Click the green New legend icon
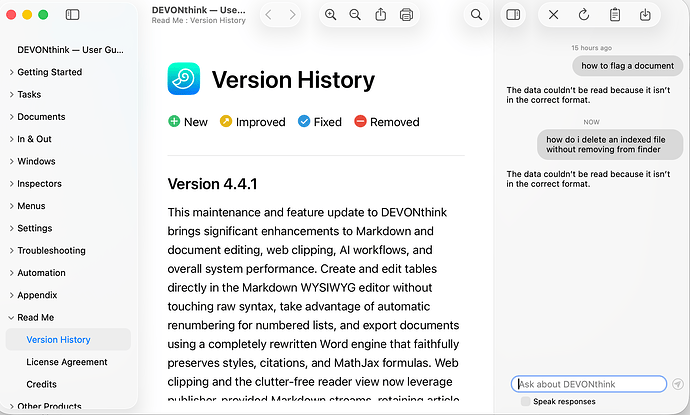This screenshot has height=415, width=690. point(174,121)
